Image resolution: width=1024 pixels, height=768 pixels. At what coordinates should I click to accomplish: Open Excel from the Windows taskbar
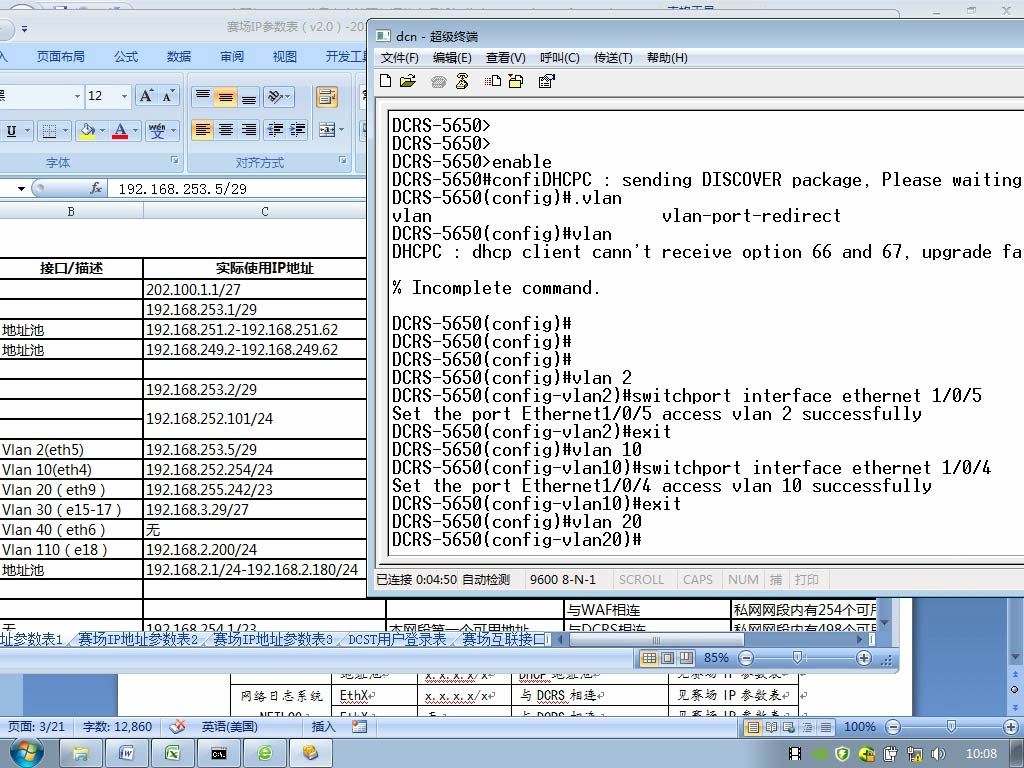(x=172, y=753)
